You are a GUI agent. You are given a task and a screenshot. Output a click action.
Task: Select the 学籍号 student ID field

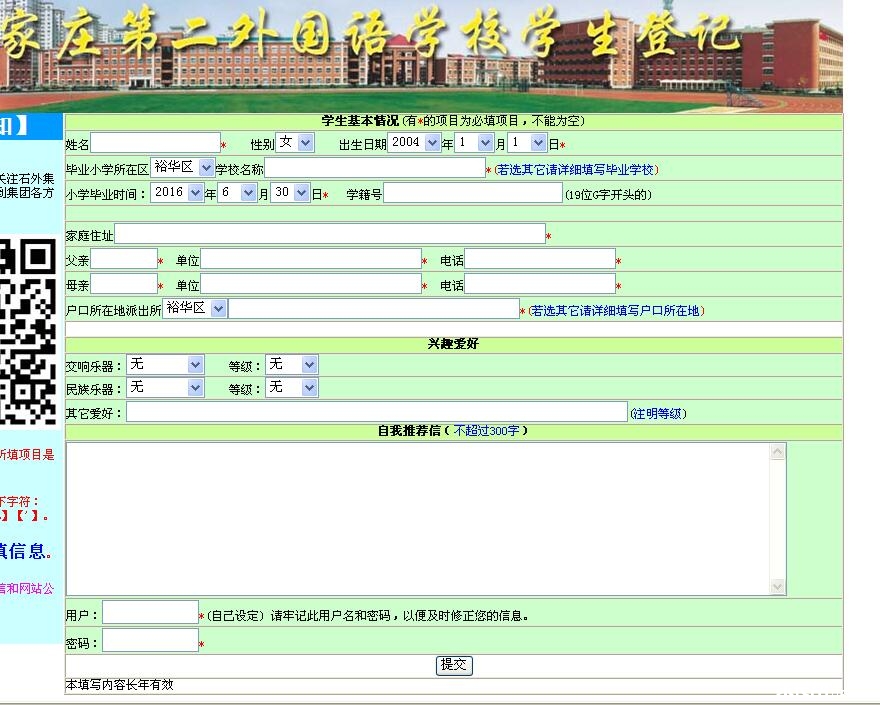tap(472, 193)
